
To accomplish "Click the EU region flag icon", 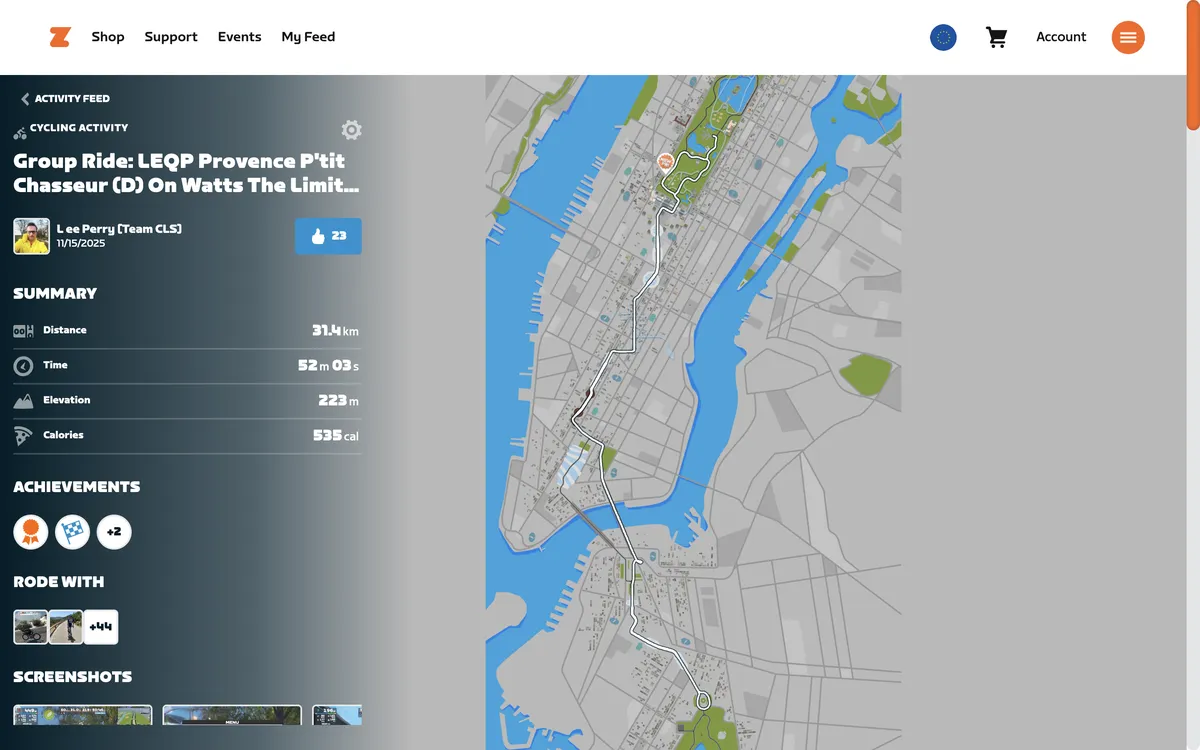I will (943, 37).
